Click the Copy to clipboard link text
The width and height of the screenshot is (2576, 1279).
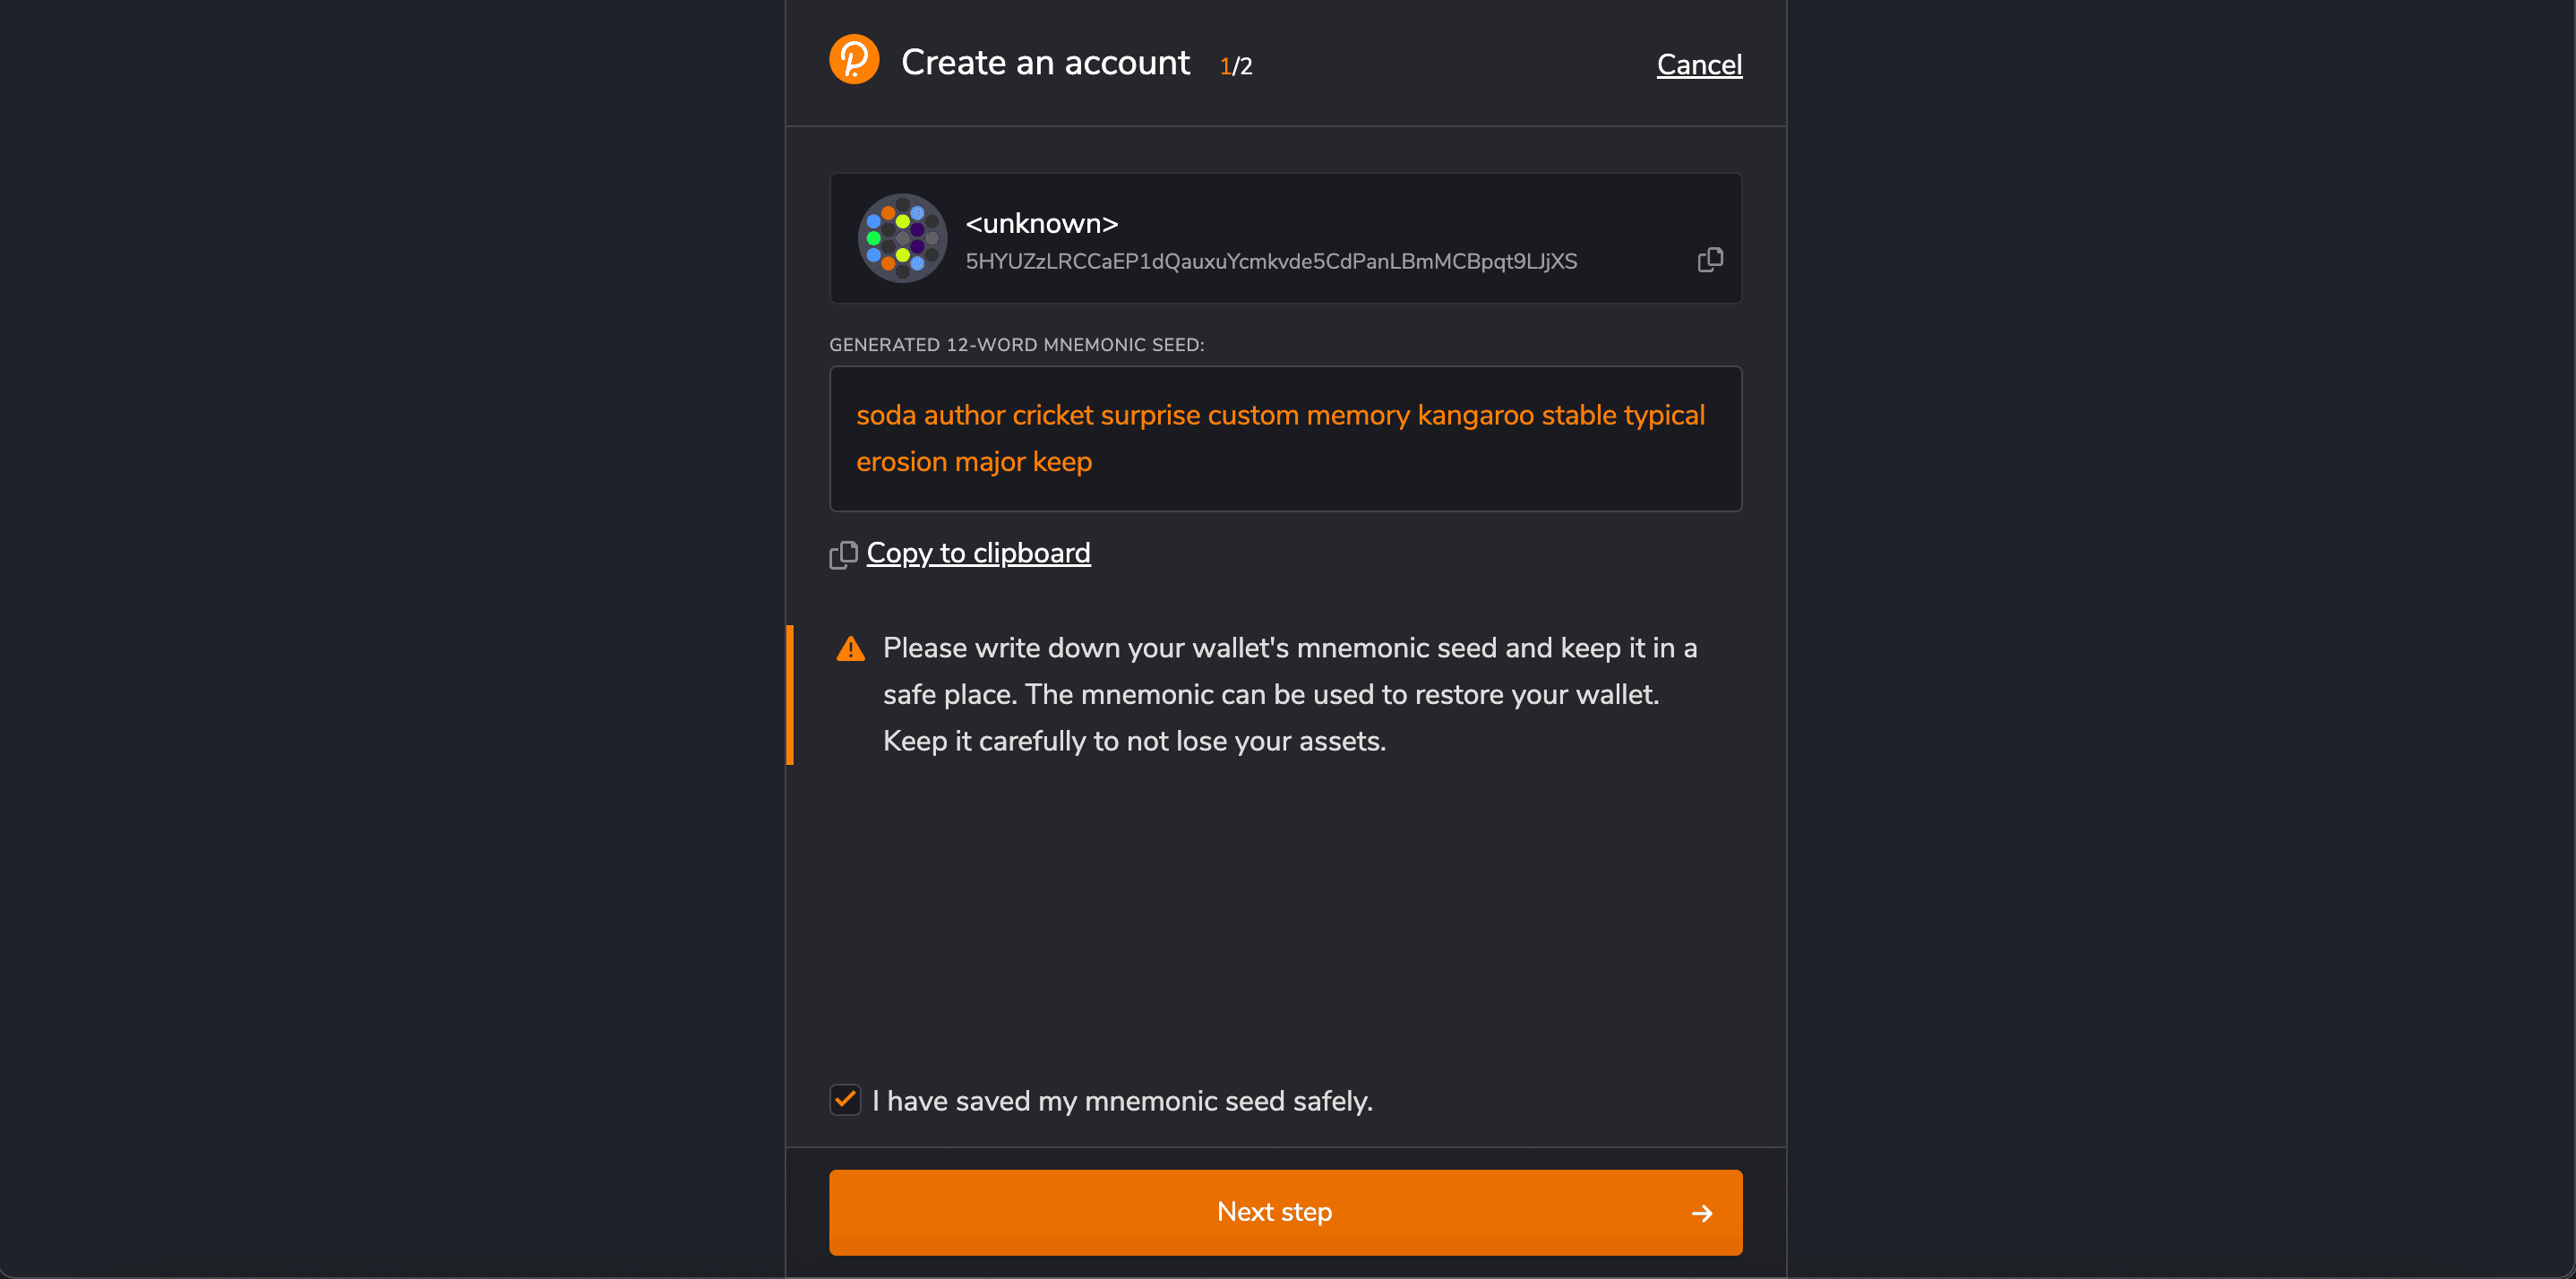(x=978, y=553)
